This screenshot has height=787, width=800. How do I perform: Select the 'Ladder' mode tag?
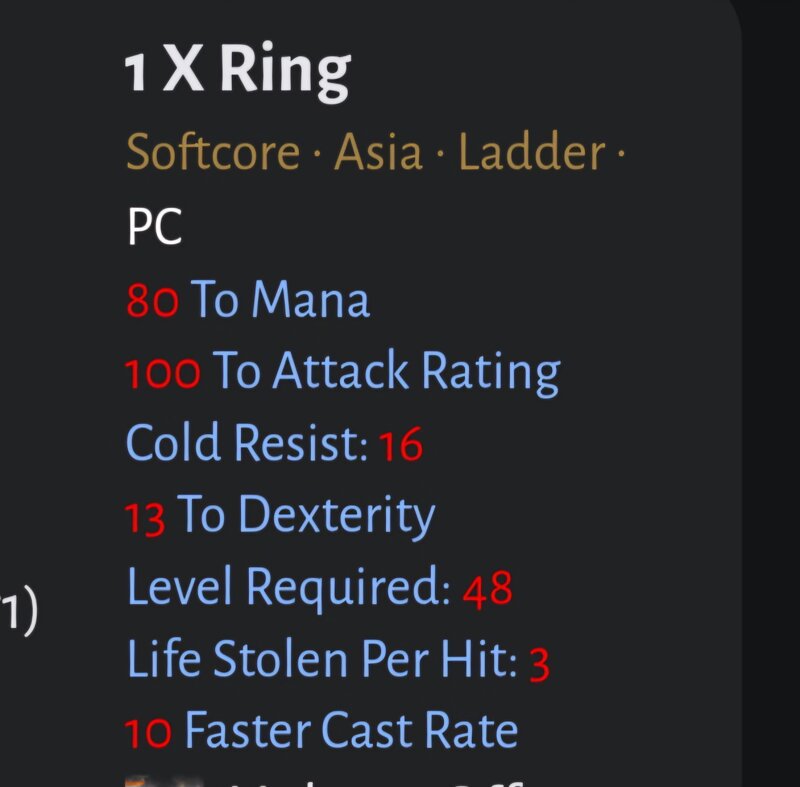(x=532, y=151)
